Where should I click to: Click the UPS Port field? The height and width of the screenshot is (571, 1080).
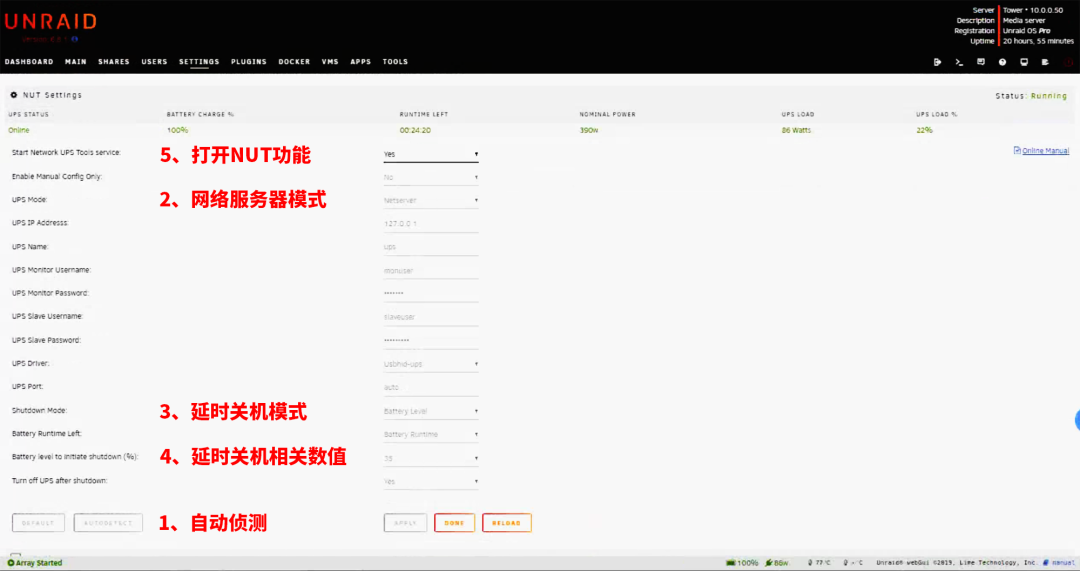(431, 388)
